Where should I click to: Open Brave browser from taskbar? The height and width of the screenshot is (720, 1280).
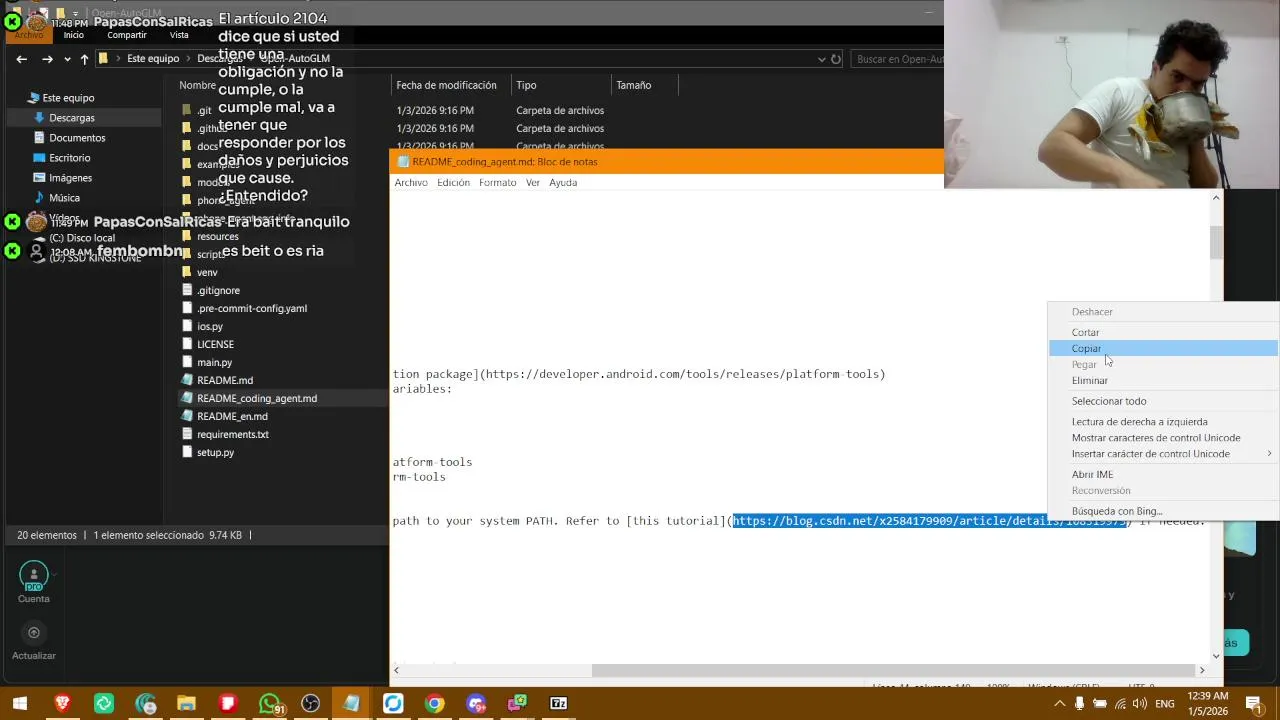point(62,704)
